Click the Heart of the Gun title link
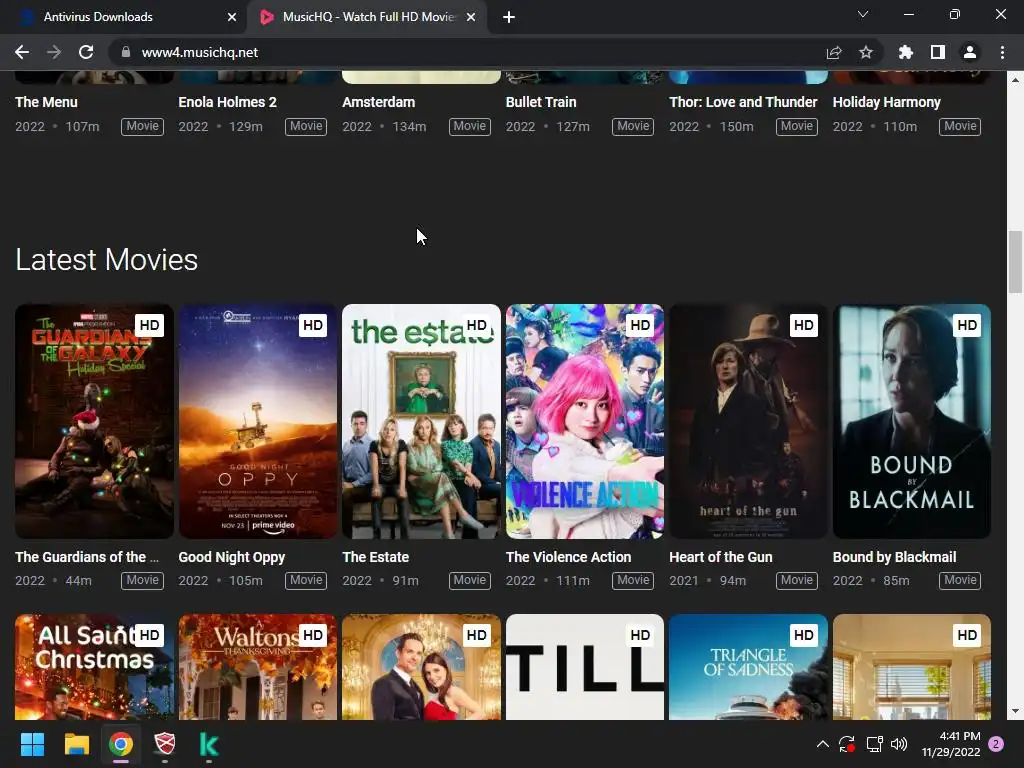Screen dimensions: 1024x768 [x=721, y=557]
